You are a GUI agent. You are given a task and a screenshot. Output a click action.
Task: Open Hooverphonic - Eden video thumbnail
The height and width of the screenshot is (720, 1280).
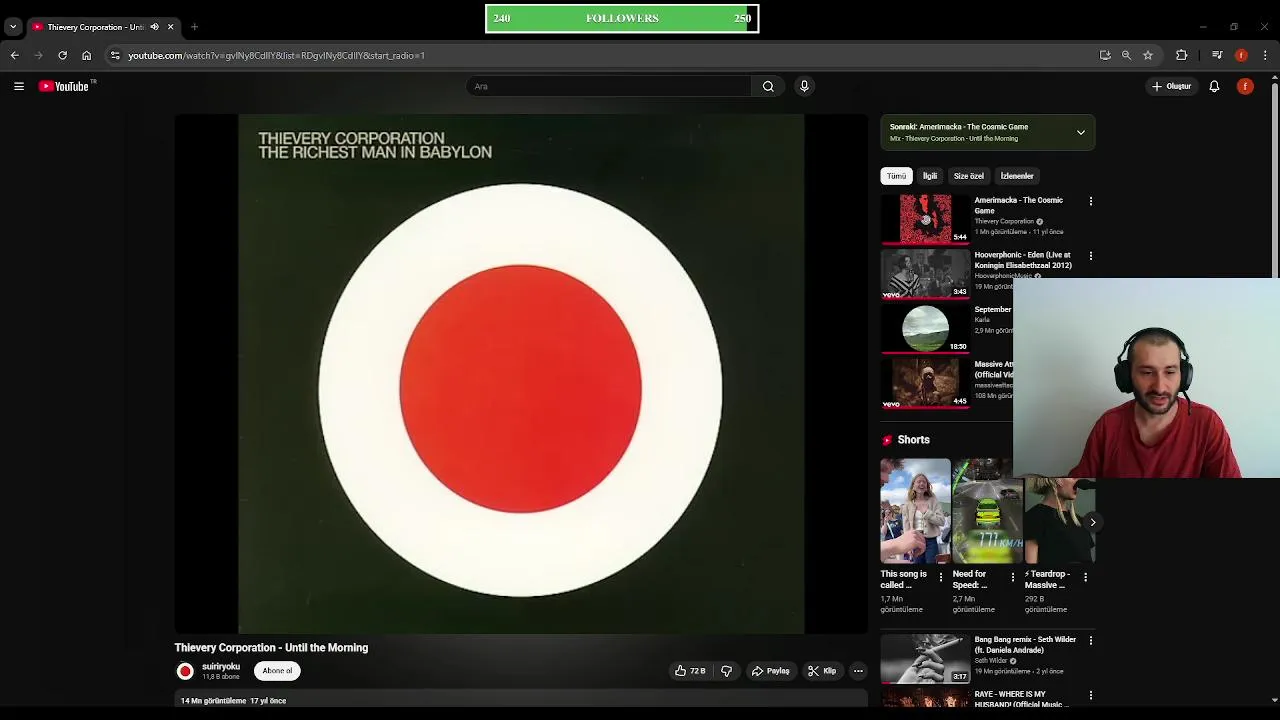click(x=925, y=274)
